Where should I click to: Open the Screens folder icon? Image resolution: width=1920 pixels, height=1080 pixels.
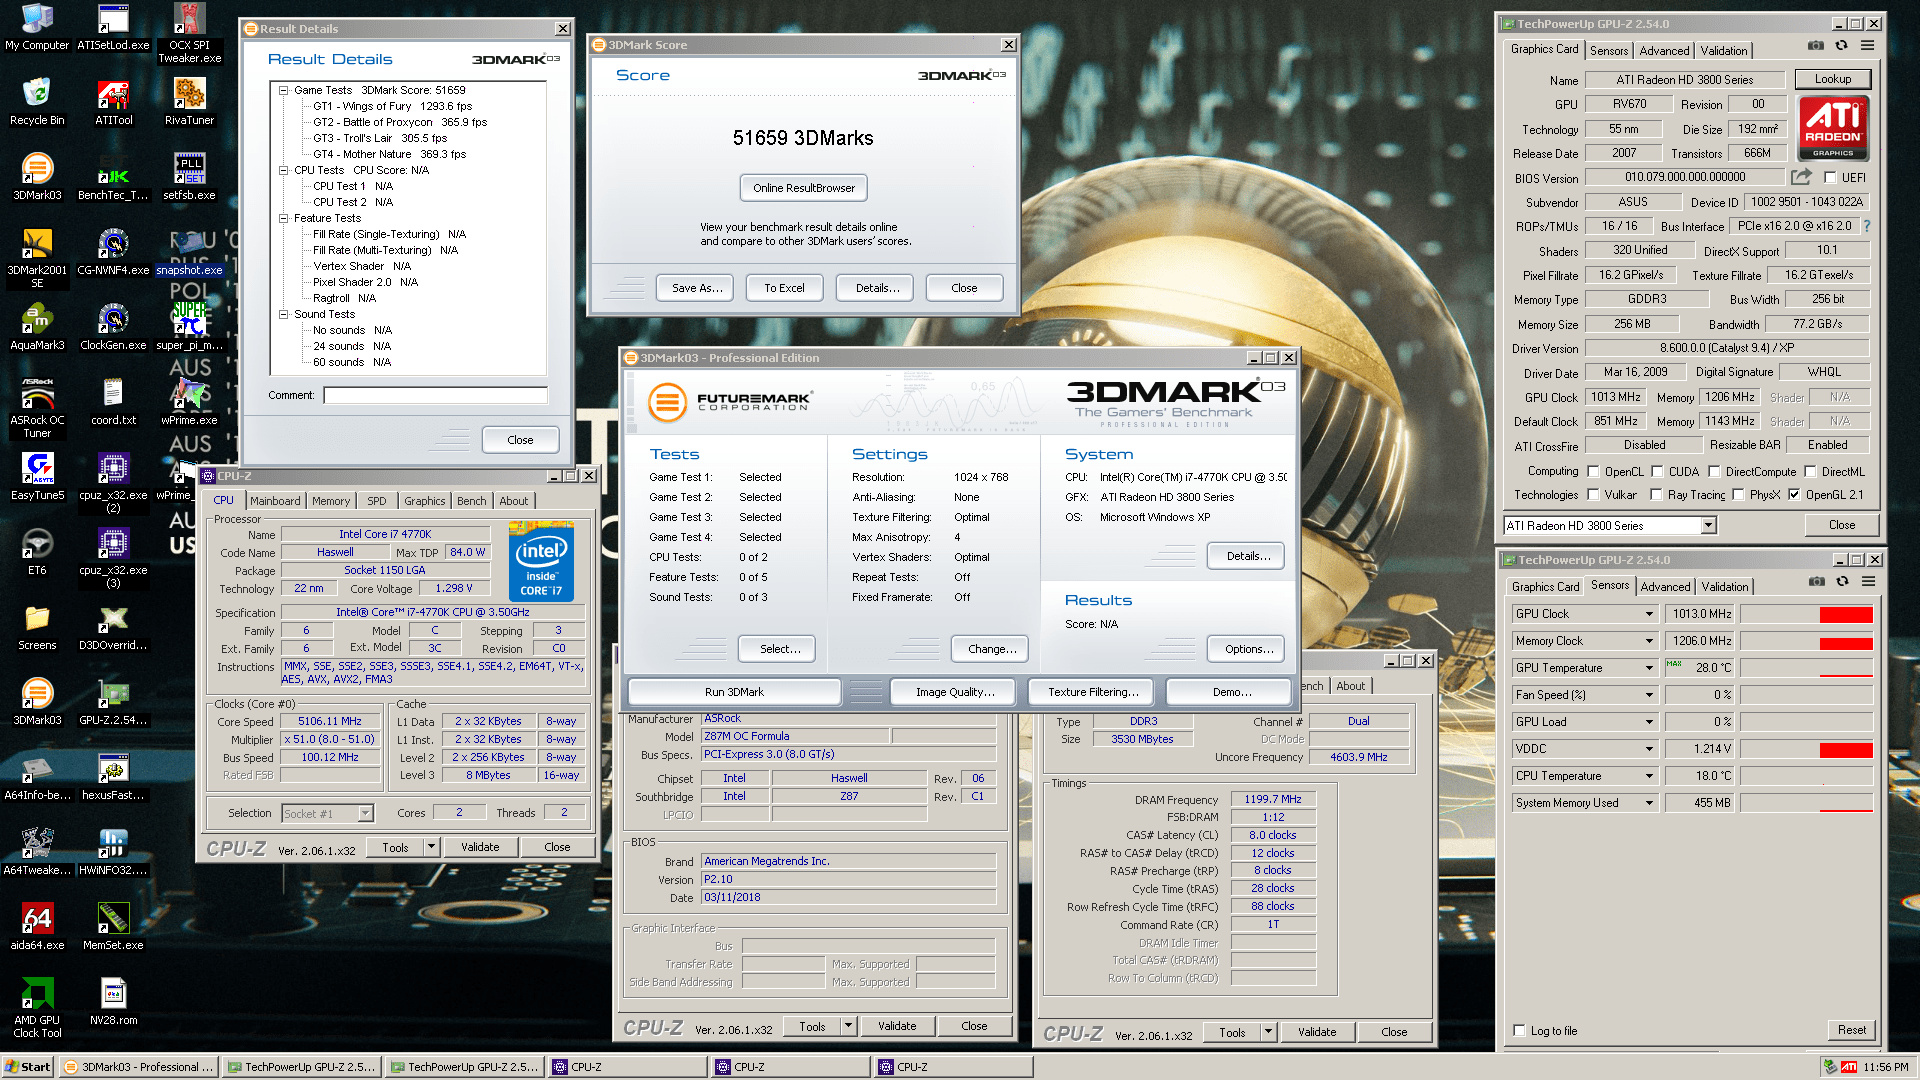coord(37,626)
